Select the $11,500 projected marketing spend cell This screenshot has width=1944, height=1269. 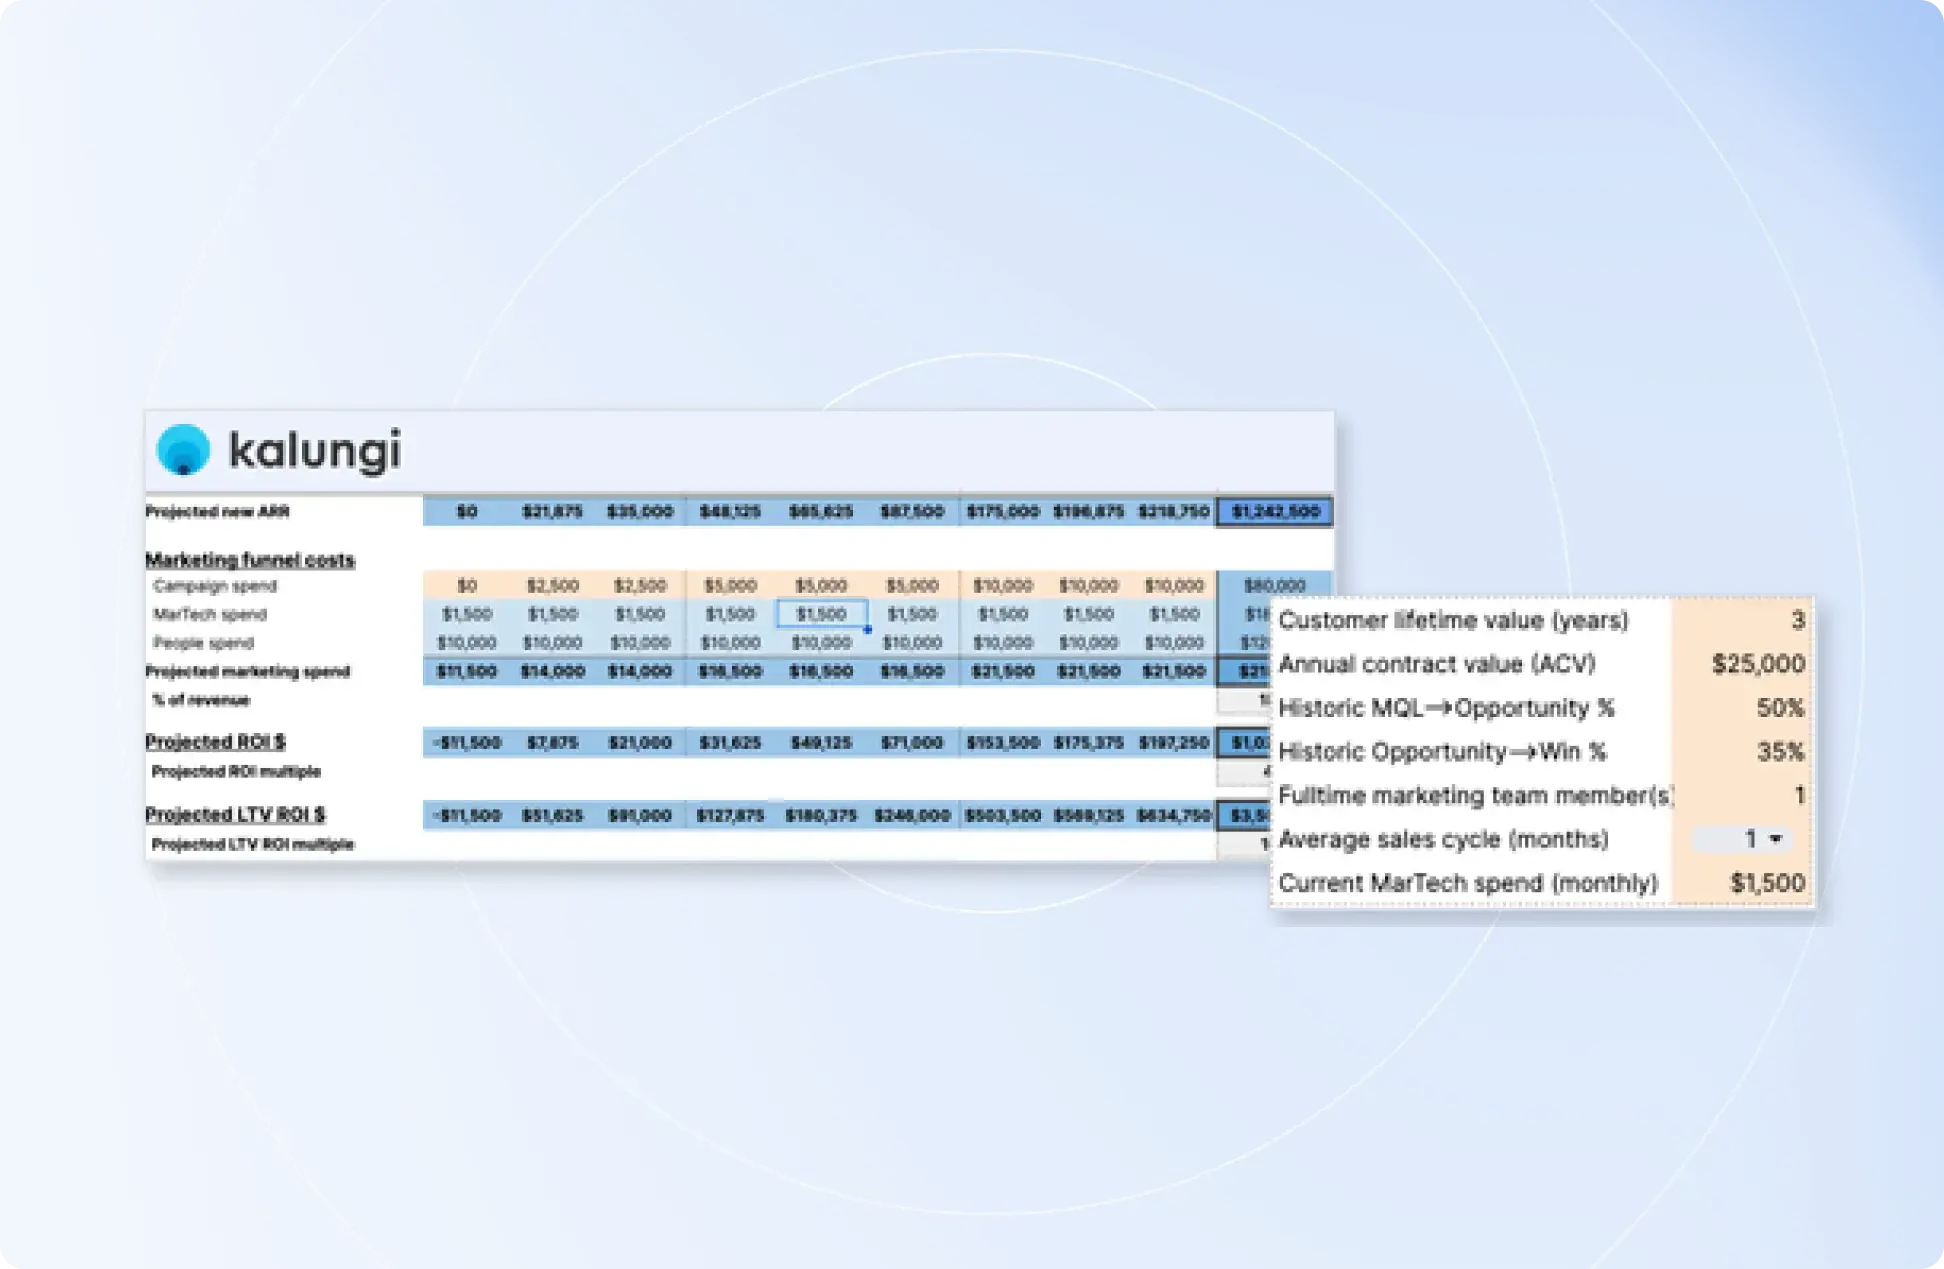pyautogui.click(x=467, y=671)
